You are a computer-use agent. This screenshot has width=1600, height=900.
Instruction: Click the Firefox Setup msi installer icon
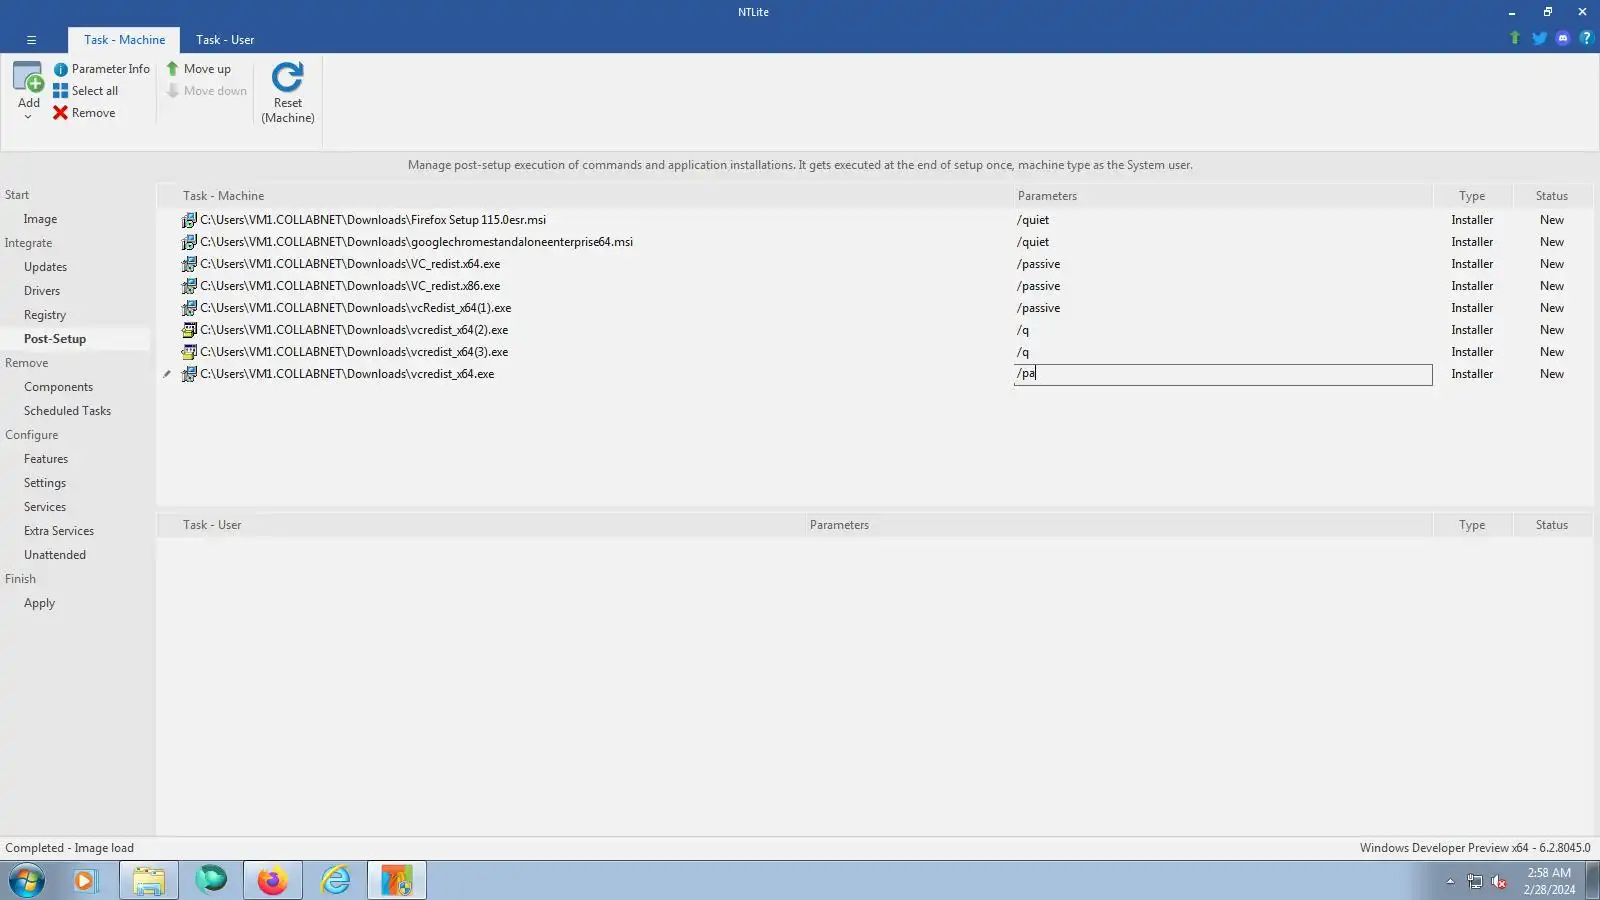point(189,220)
